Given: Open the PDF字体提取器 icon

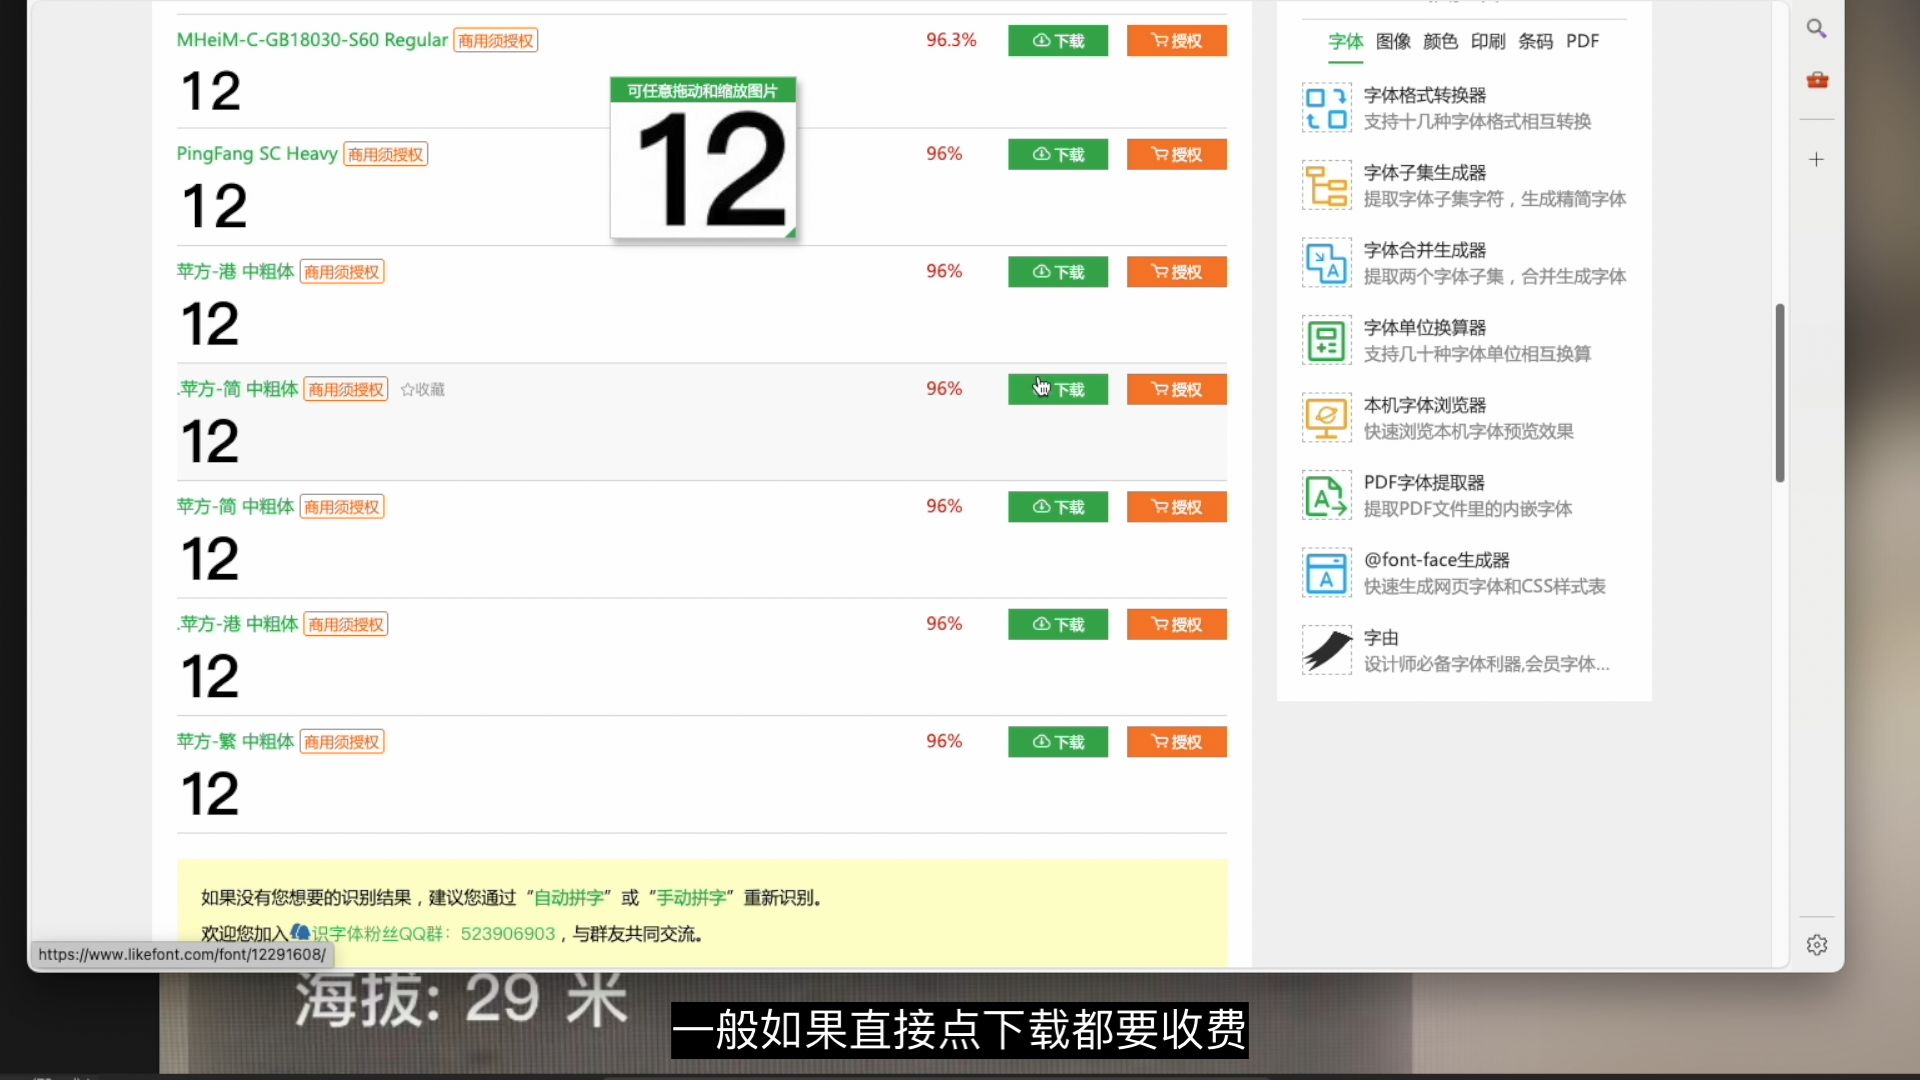Looking at the screenshot, I should [x=1326, y=496].
